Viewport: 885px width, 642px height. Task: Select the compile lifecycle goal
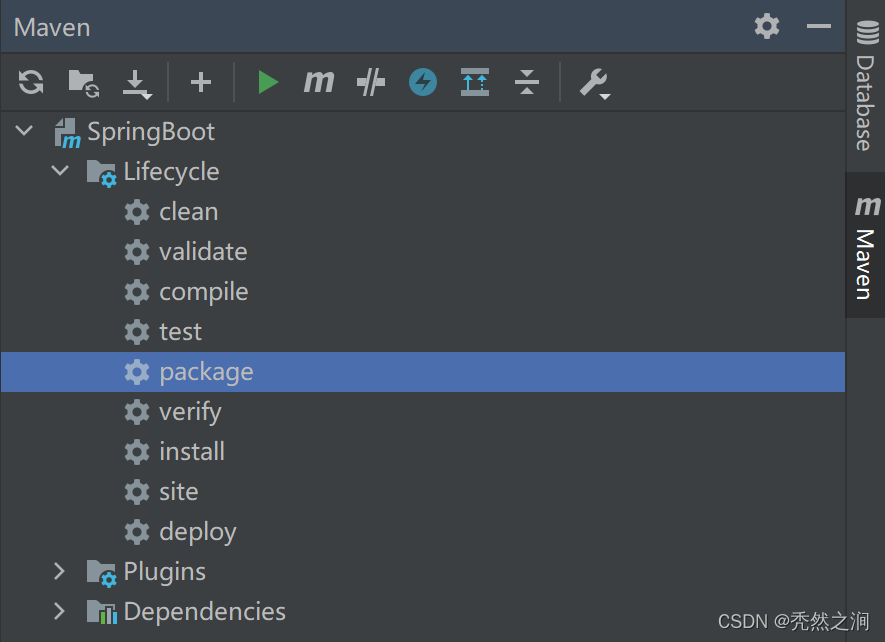tap(423, 292)
